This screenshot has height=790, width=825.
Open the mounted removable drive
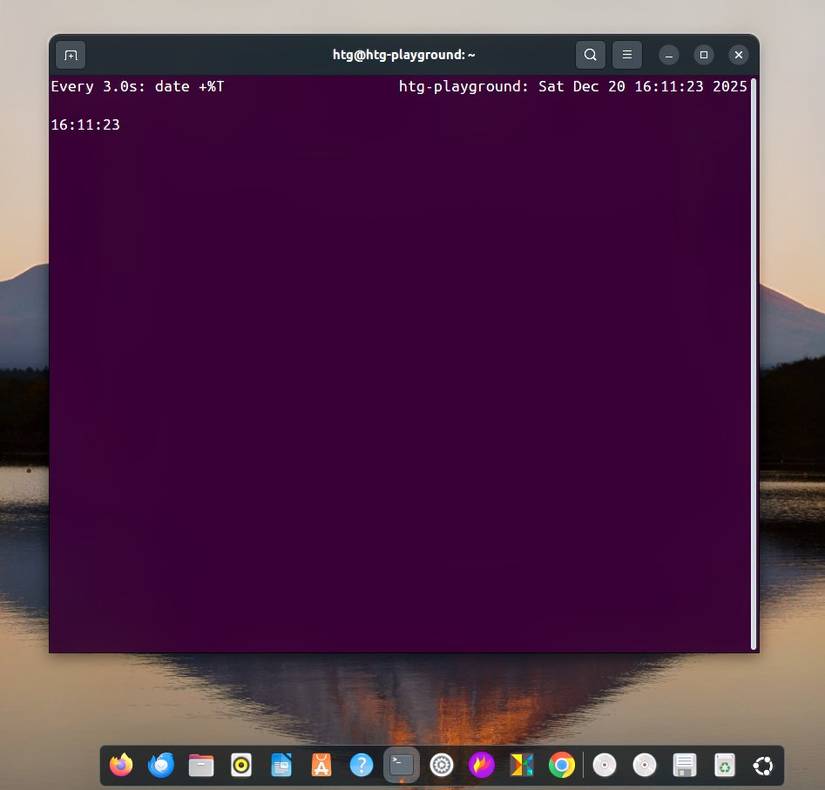coord(684,765)
